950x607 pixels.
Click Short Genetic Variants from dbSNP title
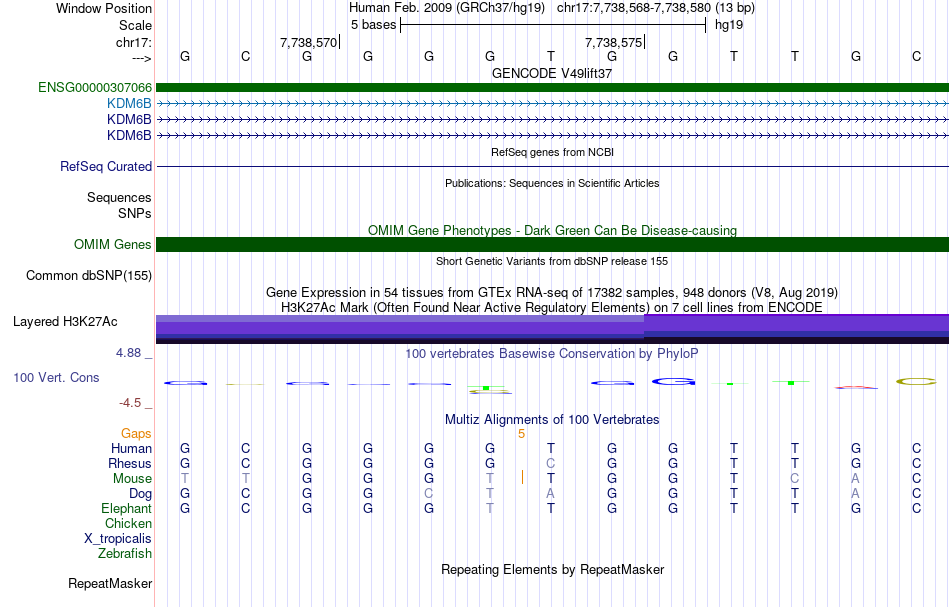[552, 262]
